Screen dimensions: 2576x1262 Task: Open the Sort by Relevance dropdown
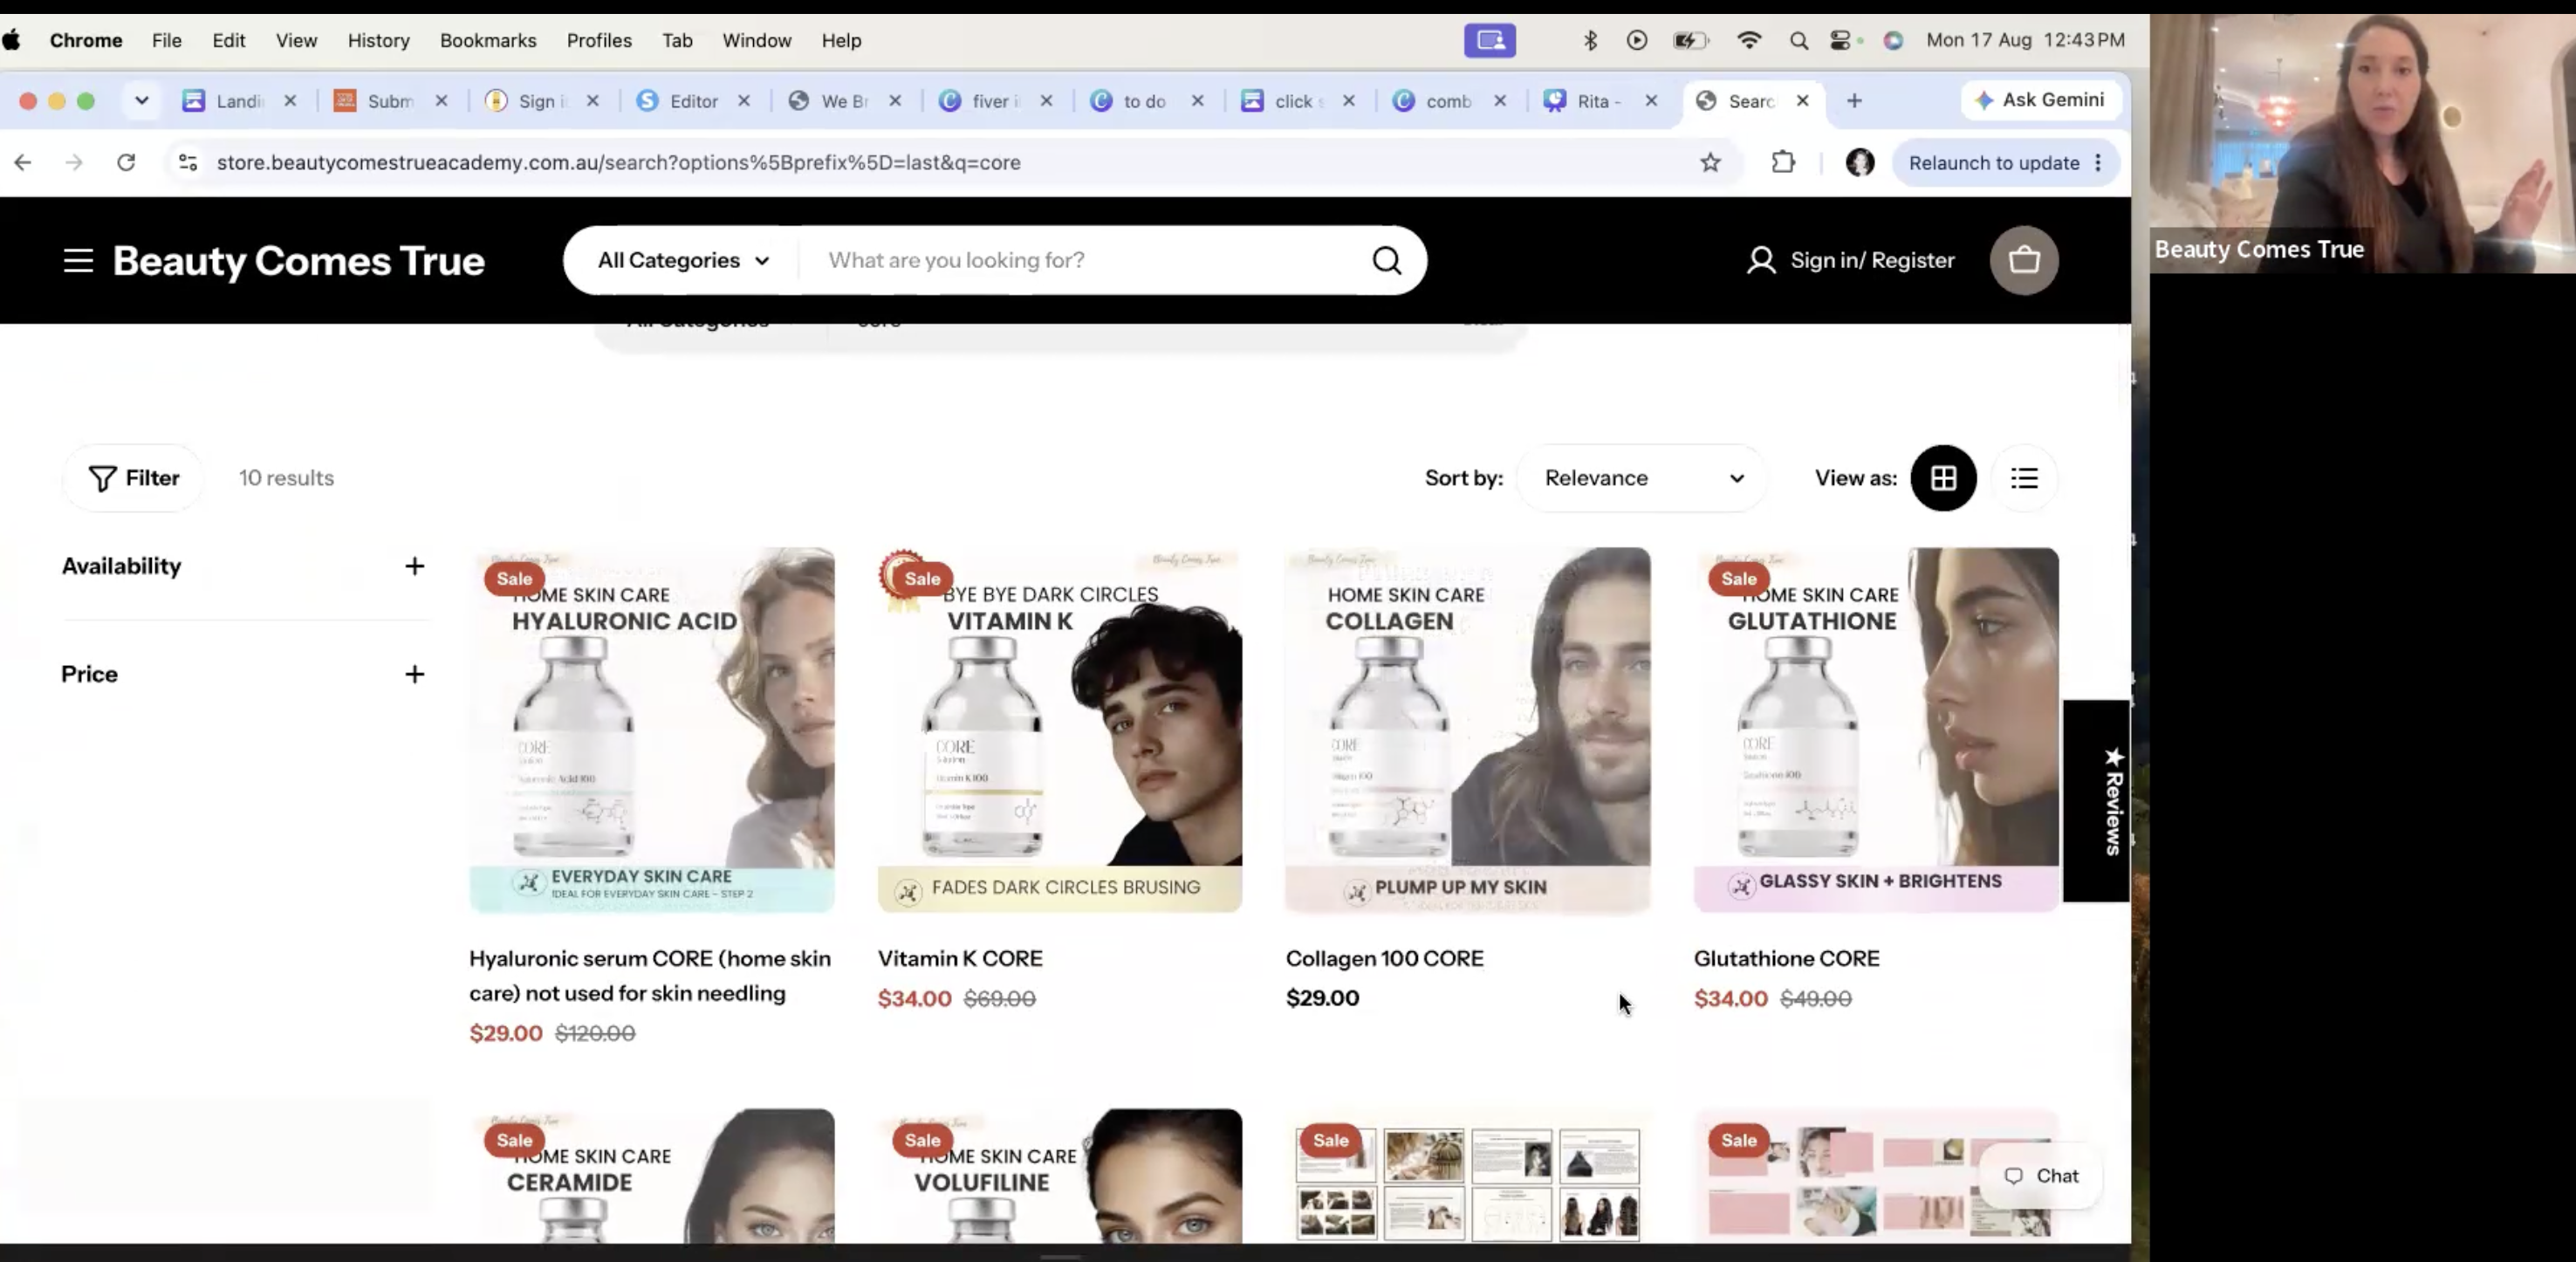(1642, 478)
